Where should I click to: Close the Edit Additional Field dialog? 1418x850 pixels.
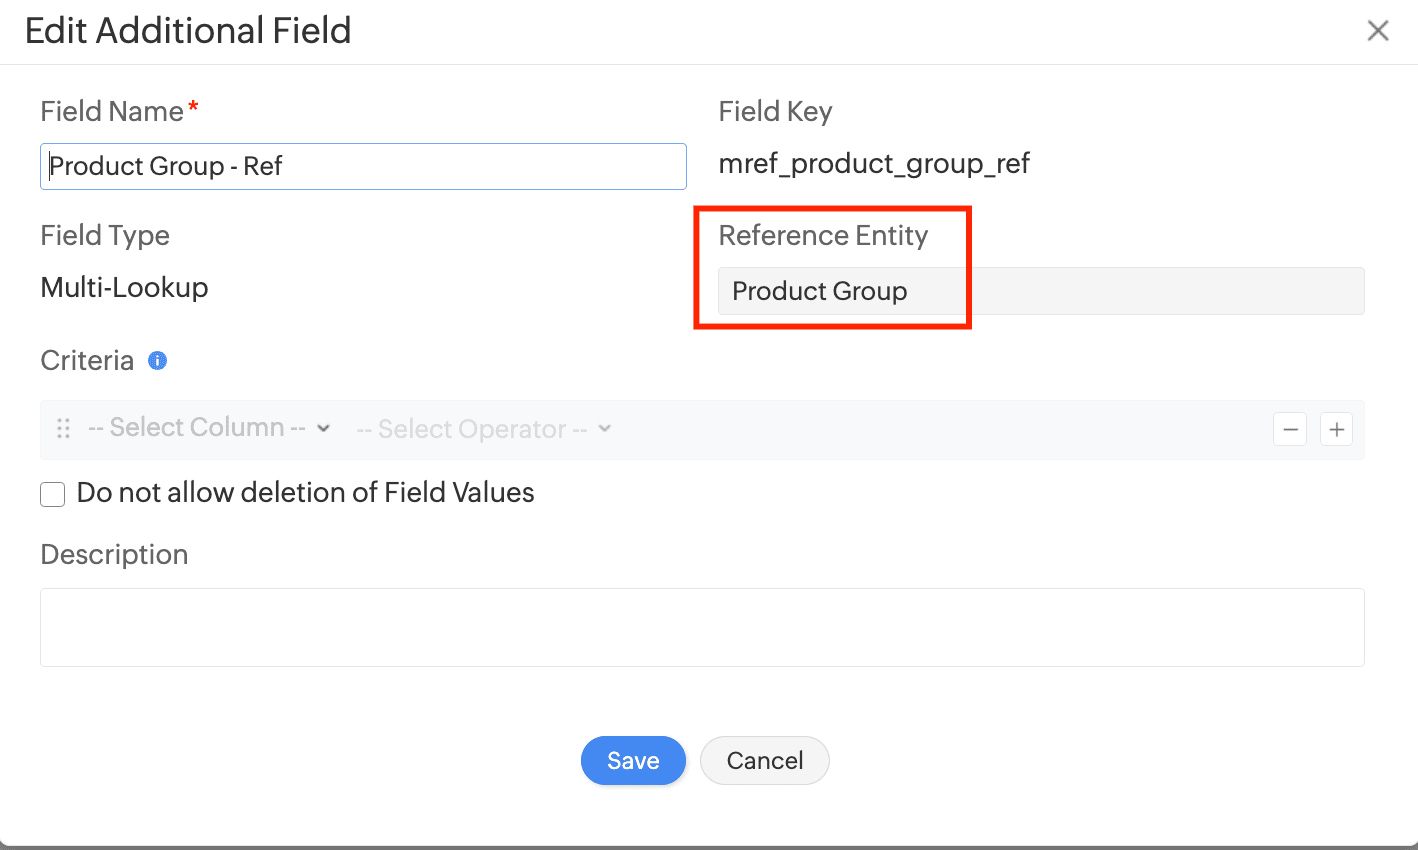(x=1378, y=31)
